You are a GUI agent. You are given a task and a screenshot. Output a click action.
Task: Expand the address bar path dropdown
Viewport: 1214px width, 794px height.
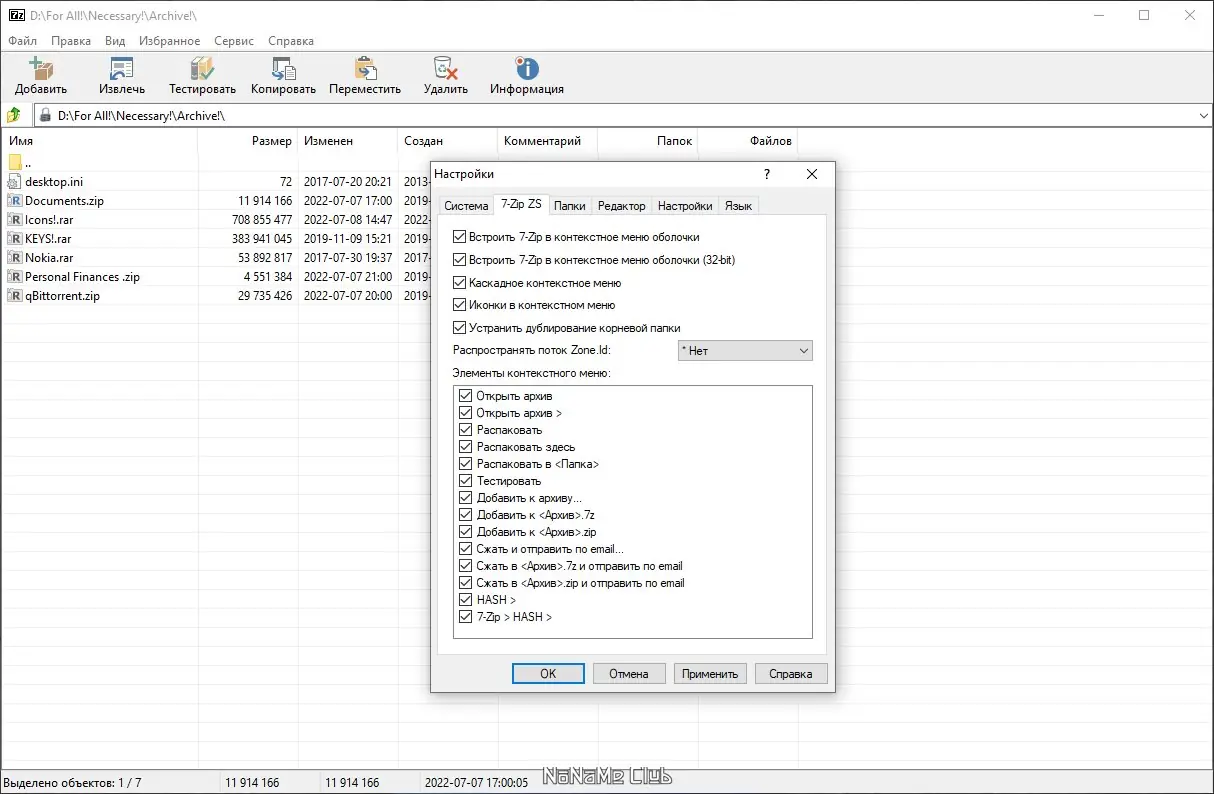coord(1203,116)
